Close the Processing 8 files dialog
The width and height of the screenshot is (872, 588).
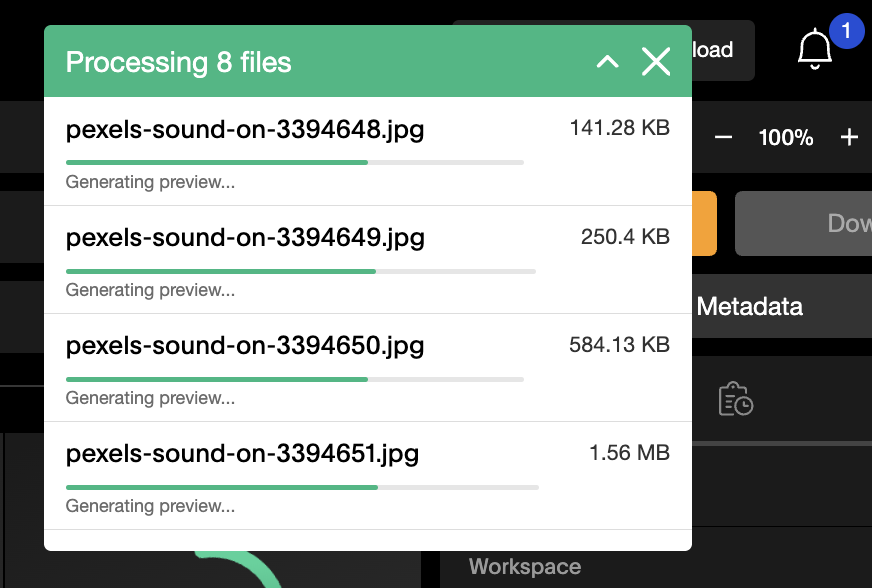click(656, 62)
